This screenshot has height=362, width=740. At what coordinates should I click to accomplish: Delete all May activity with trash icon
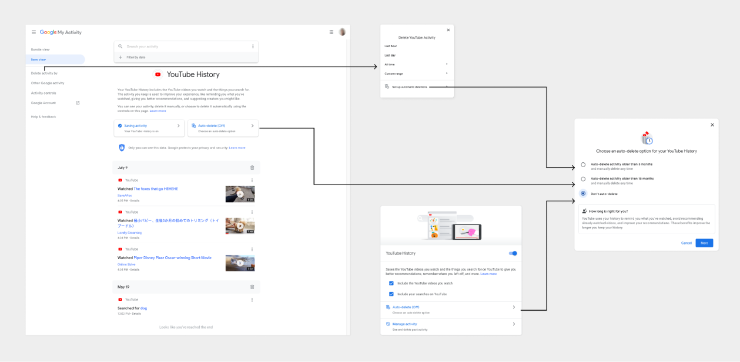[x=252, y=286]
